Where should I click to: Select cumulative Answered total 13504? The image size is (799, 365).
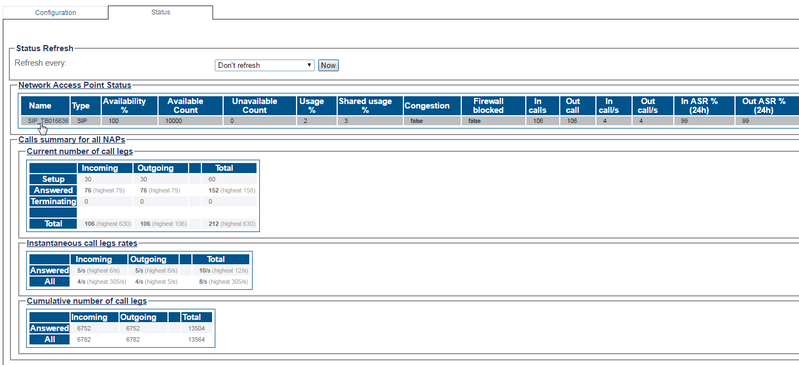196,329
